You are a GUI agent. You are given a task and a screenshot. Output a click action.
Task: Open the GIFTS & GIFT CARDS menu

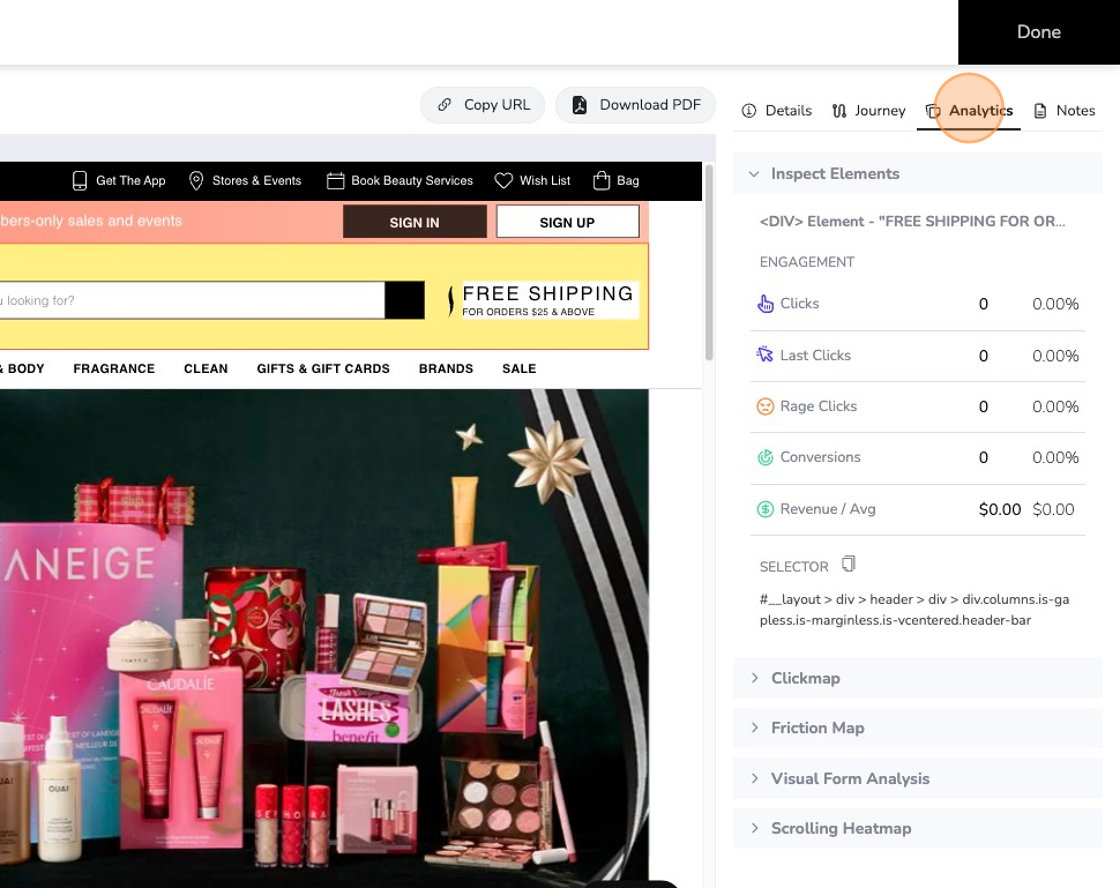(x=324, y=369)
